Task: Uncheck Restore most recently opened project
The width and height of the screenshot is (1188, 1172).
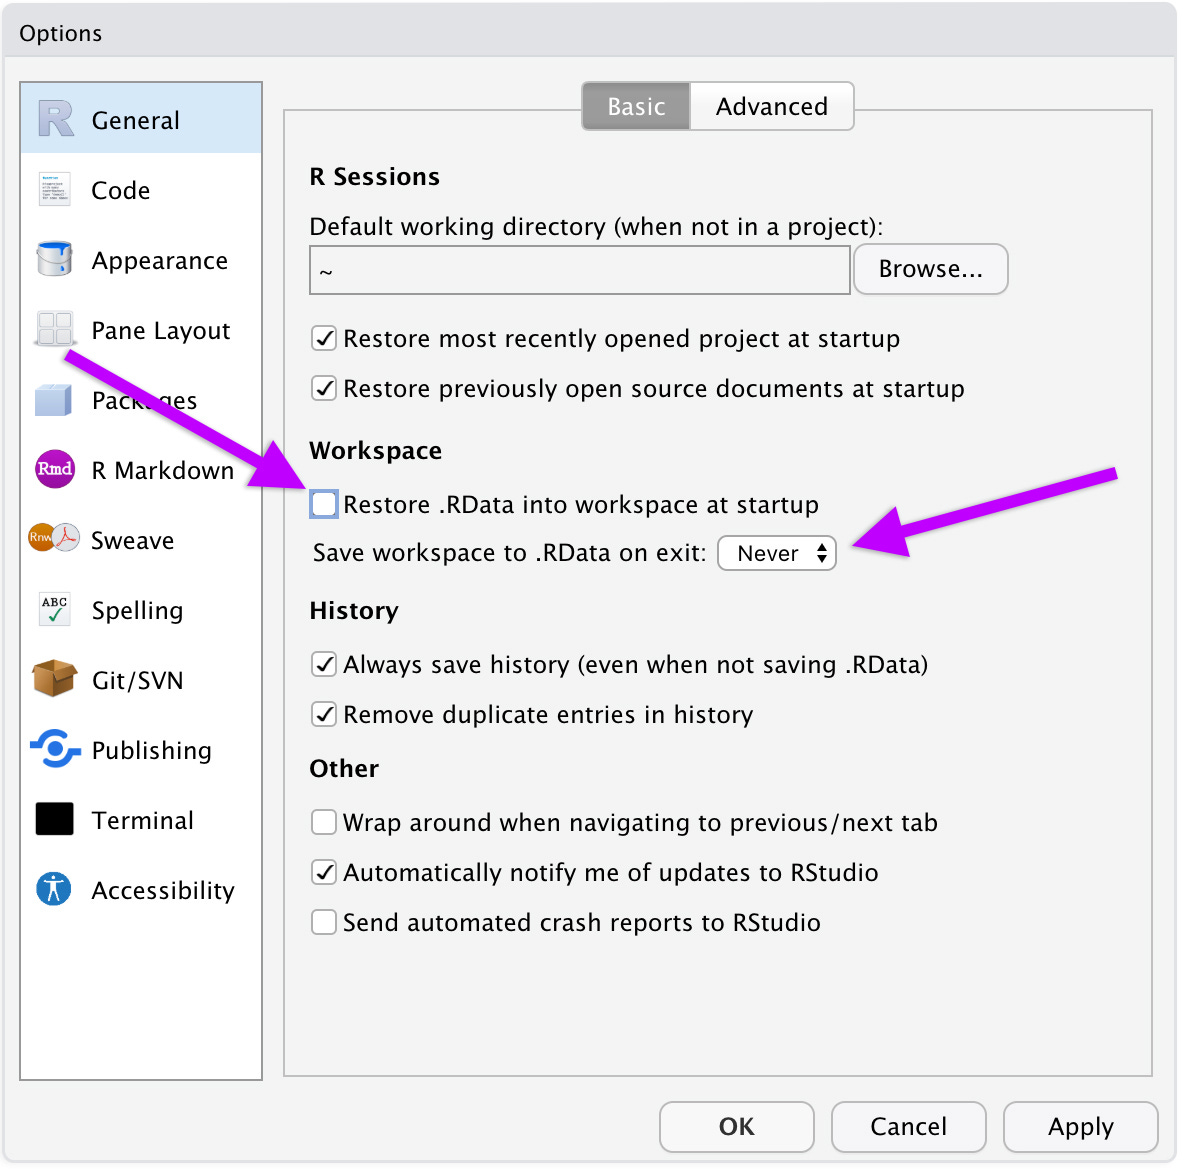Action: (324, 339)
